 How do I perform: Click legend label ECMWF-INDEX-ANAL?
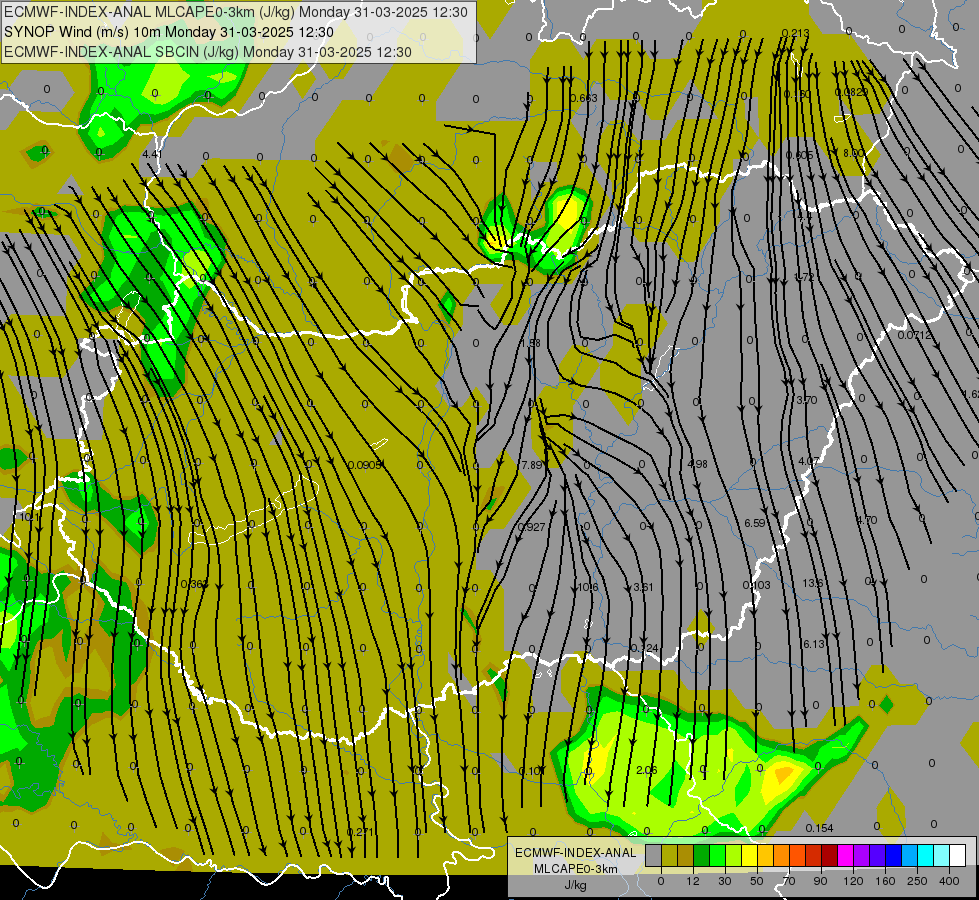576,853
